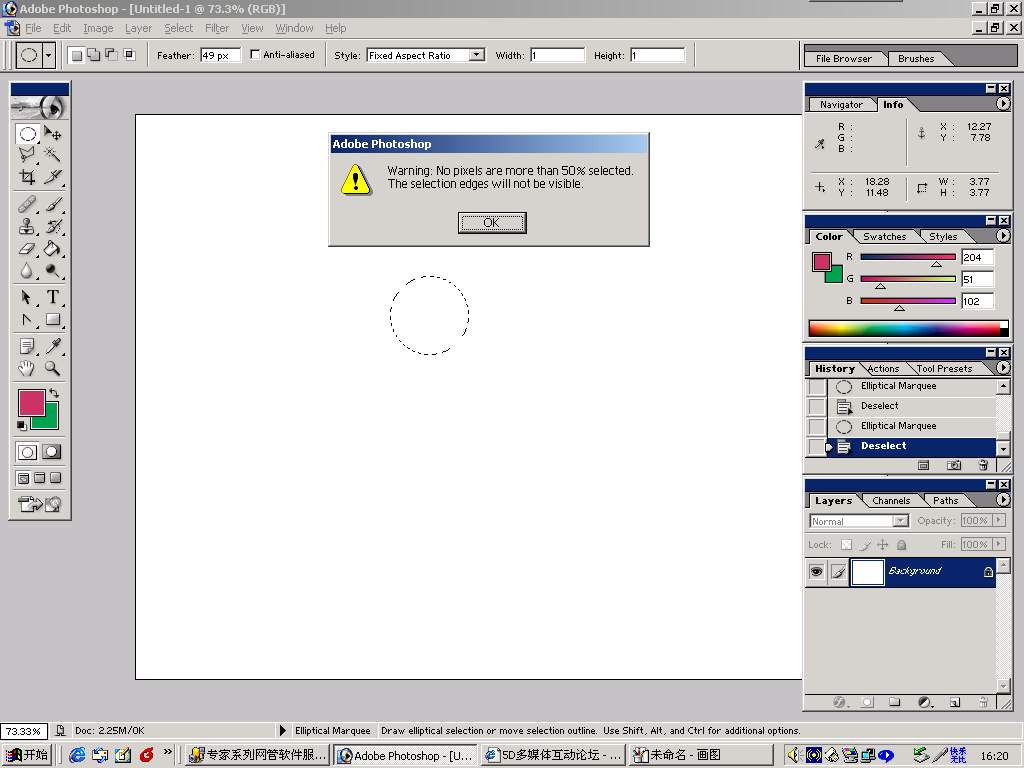Screen dimensions: 1024x768
Task: Click OK in the warning dialog
Action: pos(492,223)
